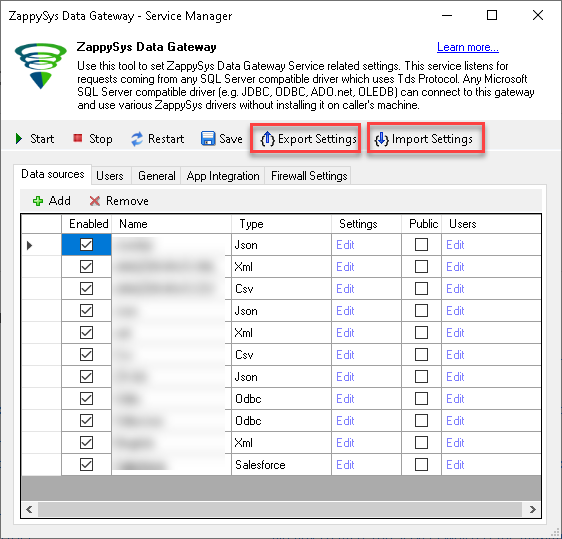Screen dimensions: 562x539
Task: Edit settings for the Salesforce data source
Action: (345, 465)
